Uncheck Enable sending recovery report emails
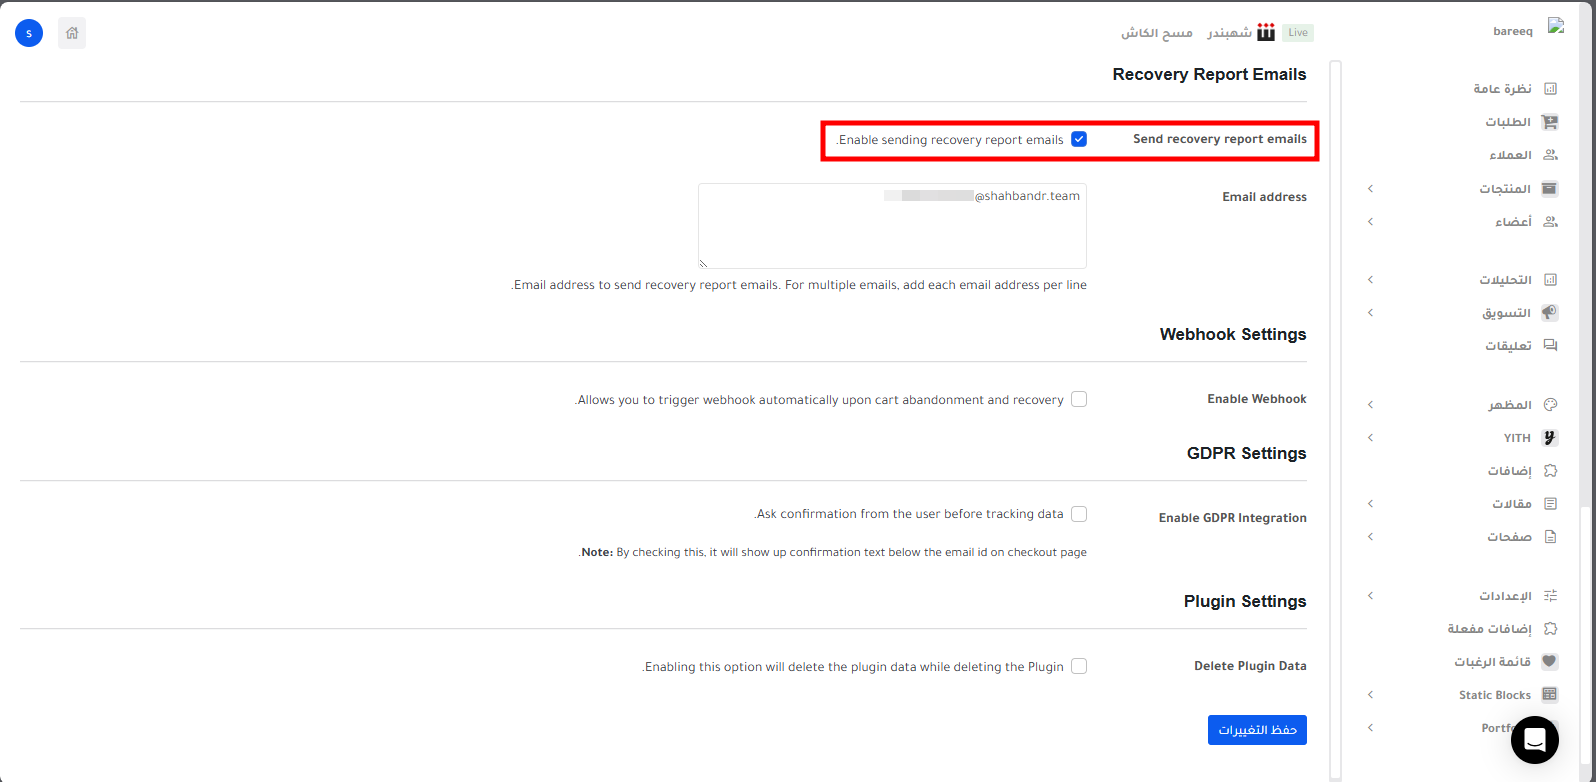This screenshot has height=782, width=1596. pyautogui.click(x=1079, y=140)
